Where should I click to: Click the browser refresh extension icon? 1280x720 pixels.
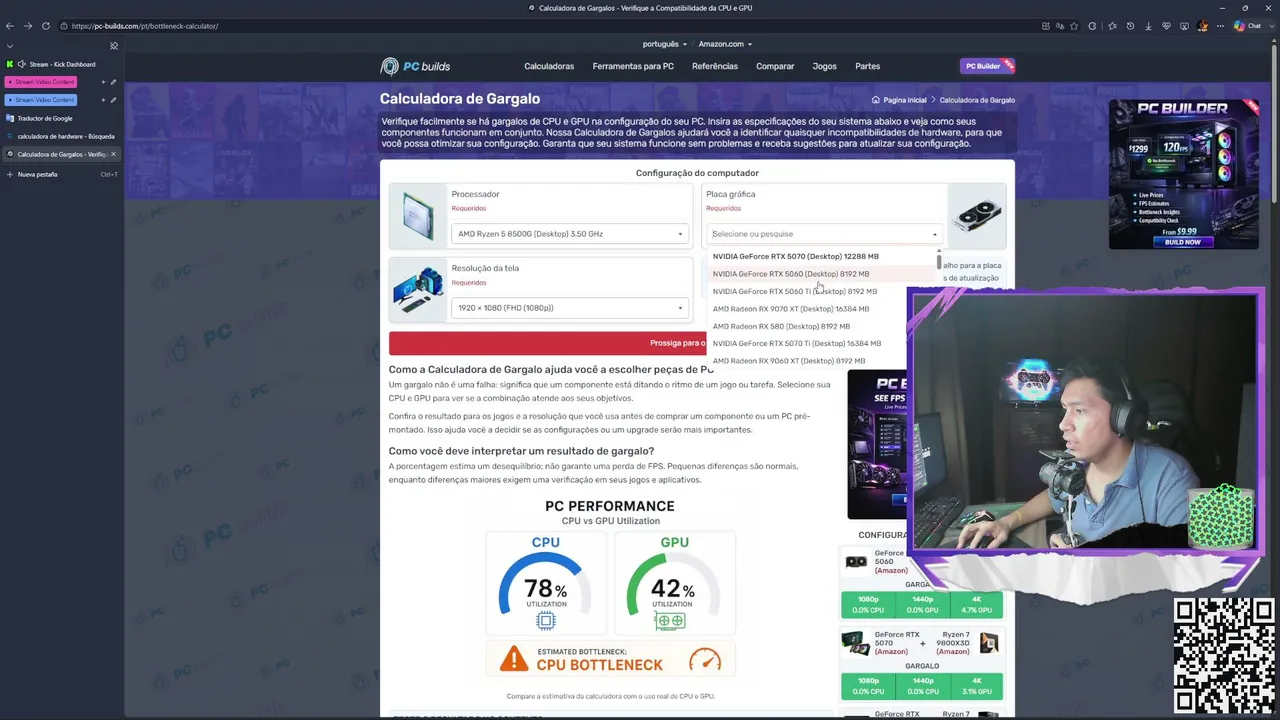click(1092, 26)
